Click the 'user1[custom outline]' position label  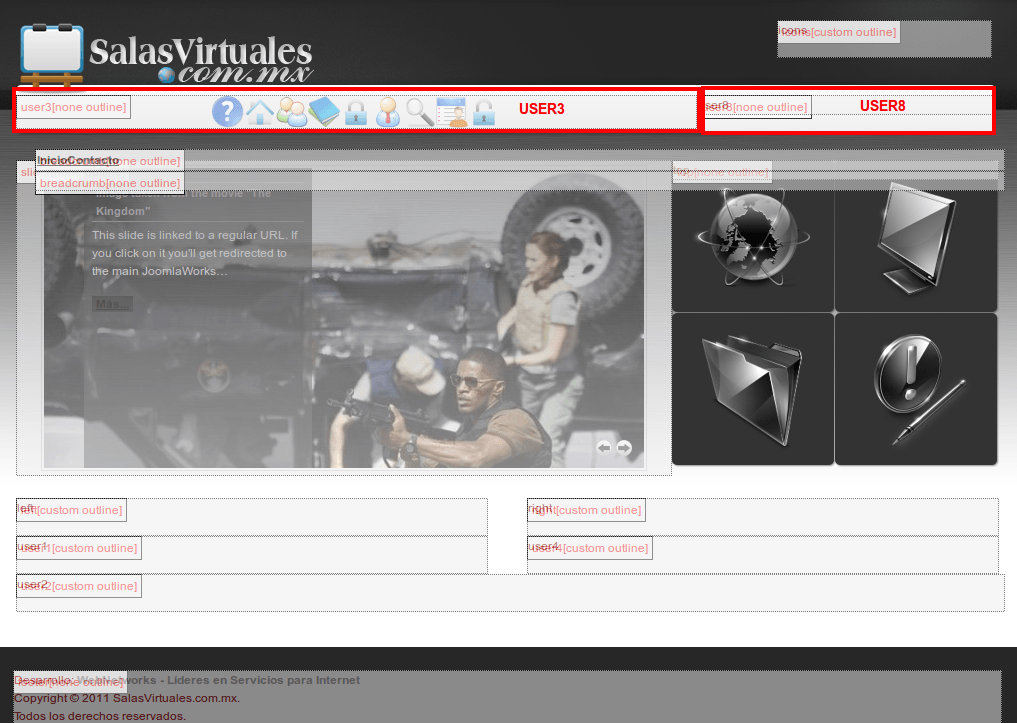(79, 548)
